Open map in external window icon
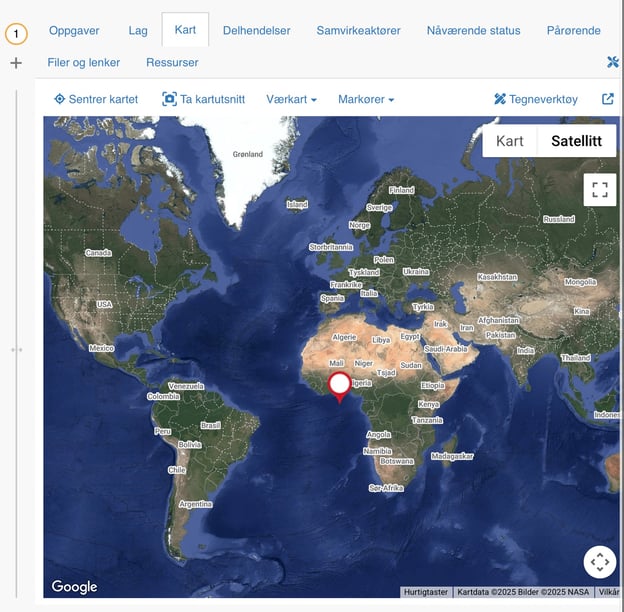This screenshot has height=612, width=624. click(x=607, y=99)
